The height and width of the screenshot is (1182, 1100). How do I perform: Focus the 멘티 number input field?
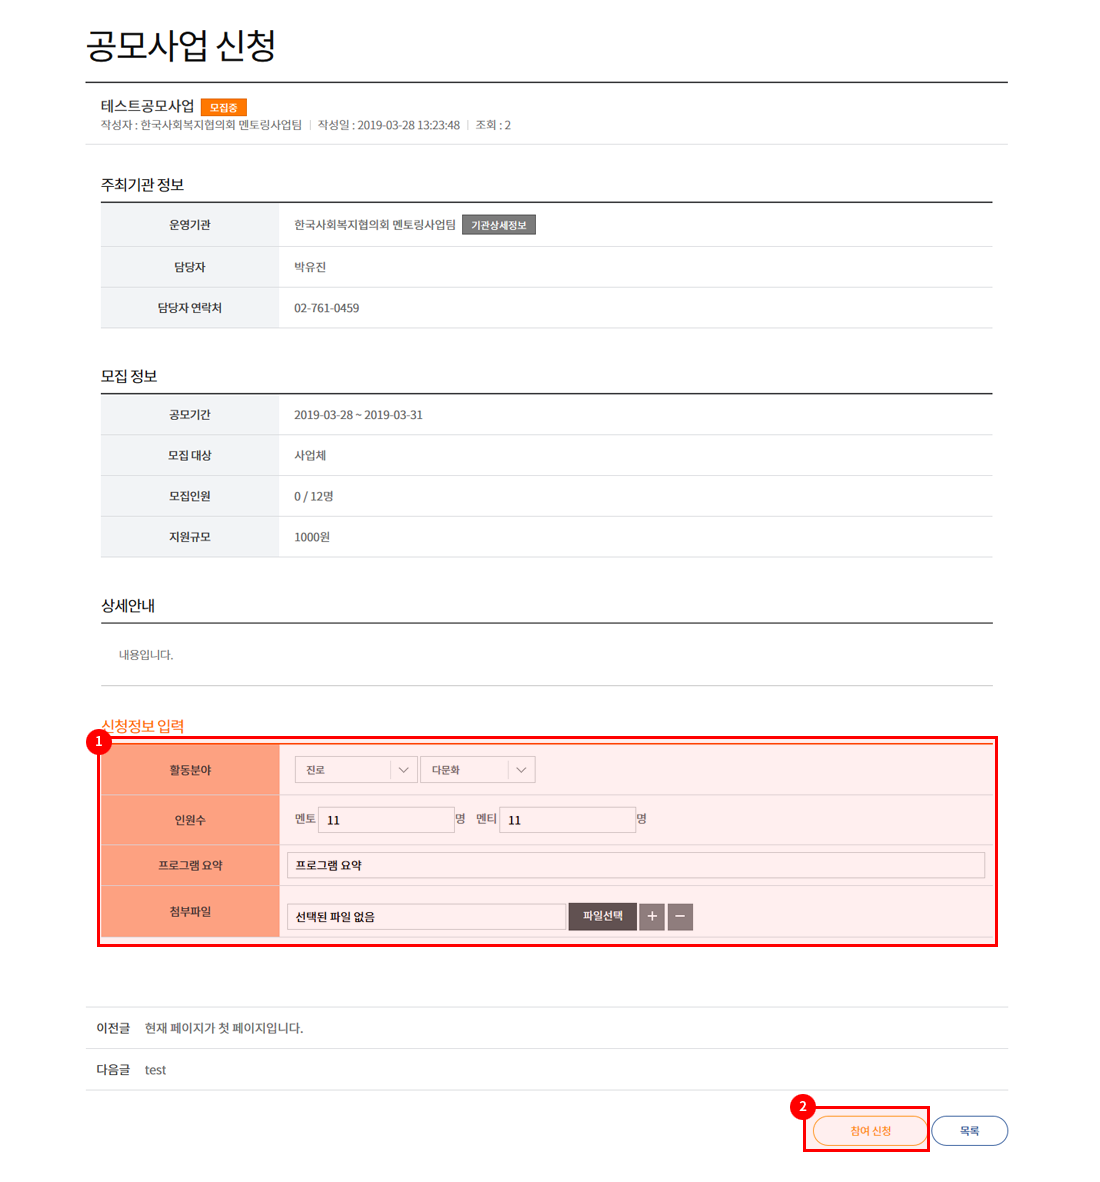(x=567, y=820)
